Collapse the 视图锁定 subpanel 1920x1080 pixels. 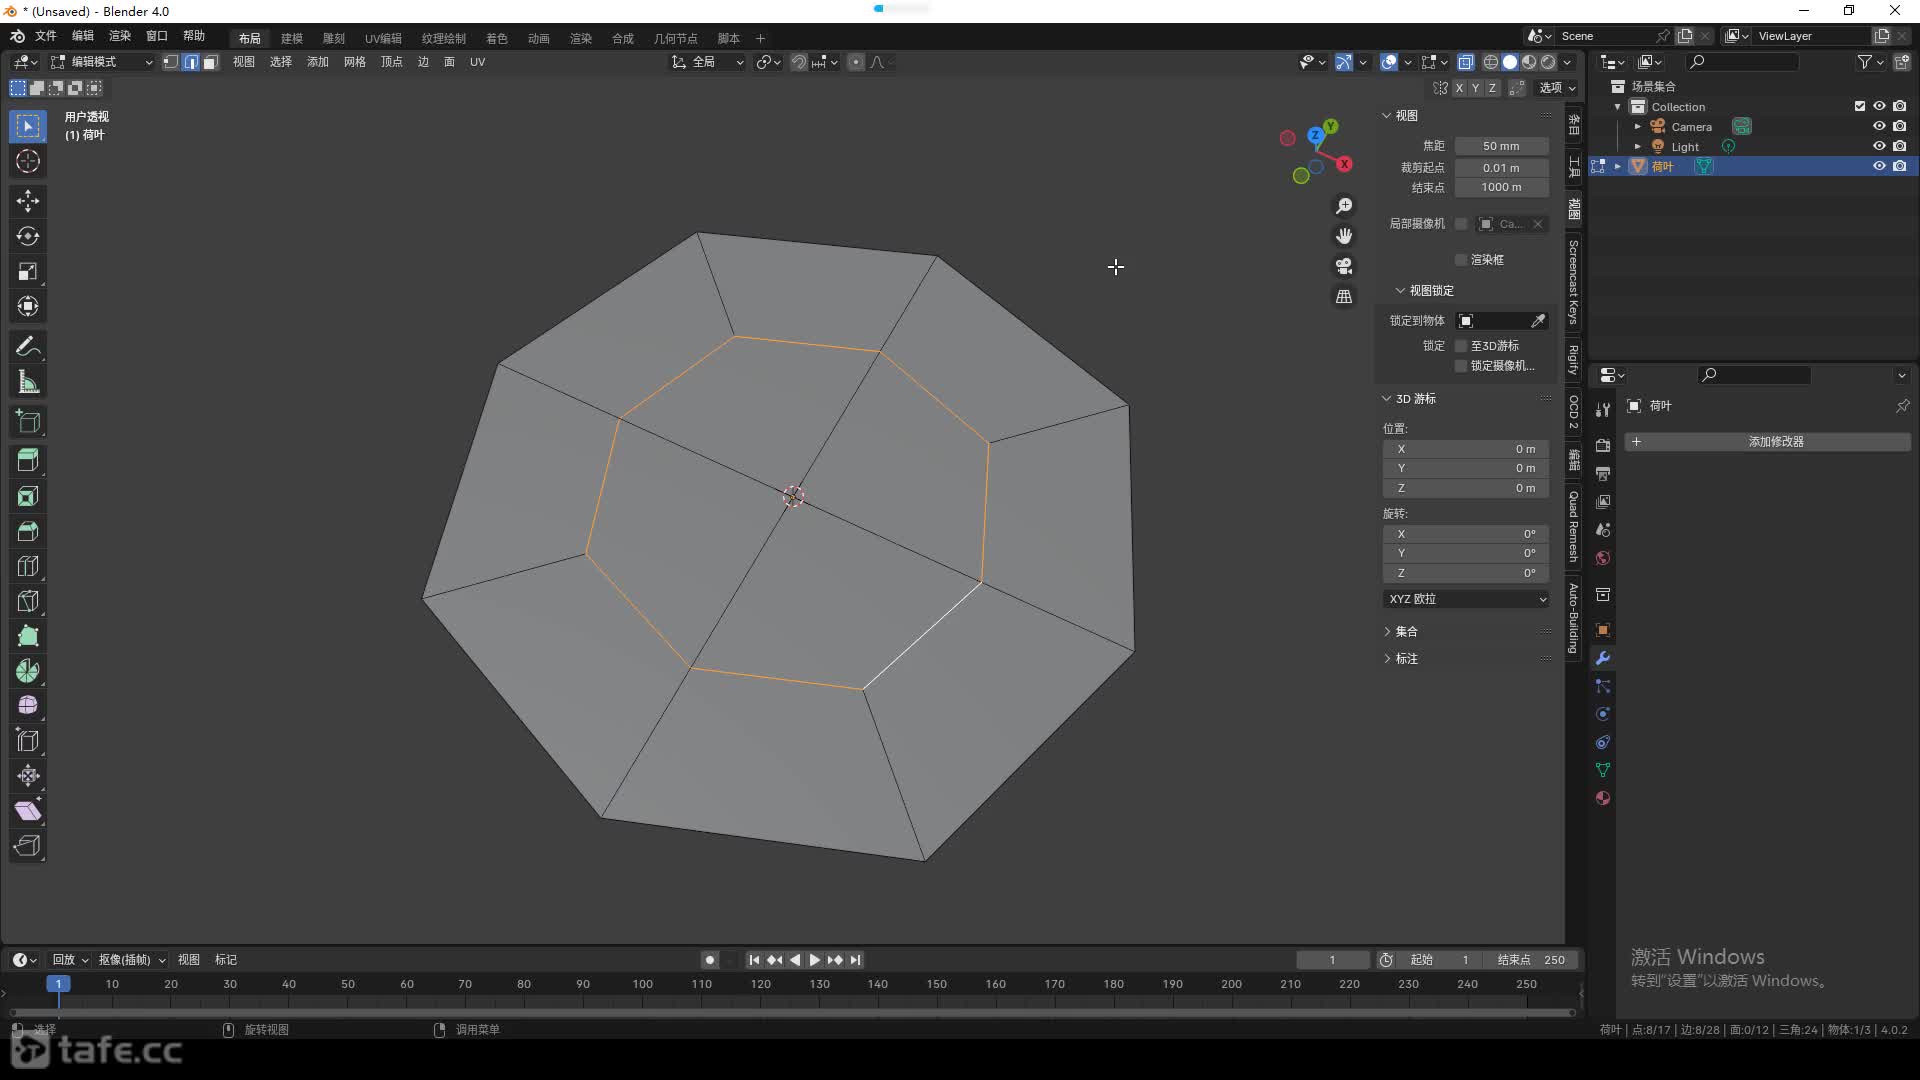click(x=1400, y=291)
